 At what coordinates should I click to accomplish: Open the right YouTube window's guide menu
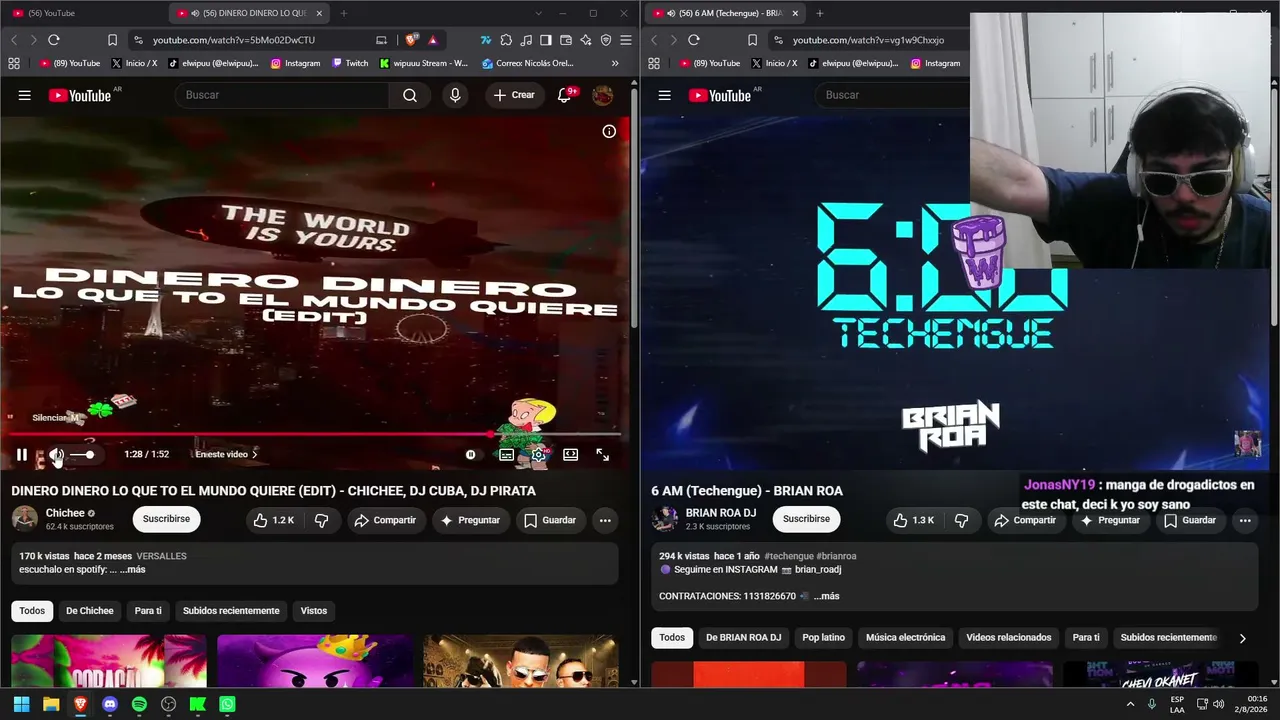pos(665,95)
